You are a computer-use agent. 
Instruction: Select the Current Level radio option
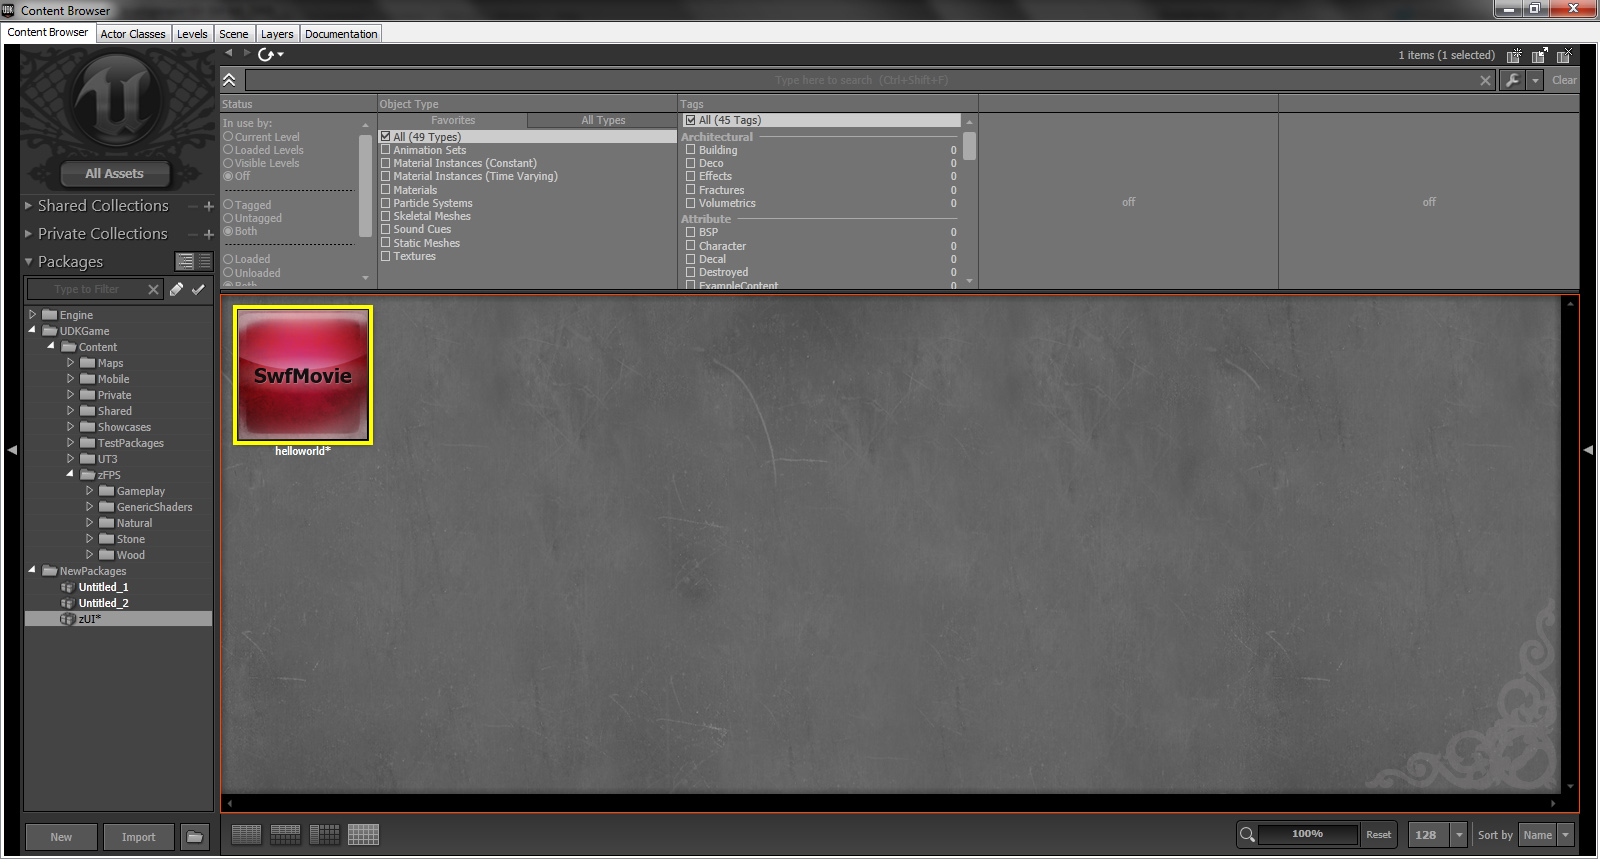tap(229, 137)
